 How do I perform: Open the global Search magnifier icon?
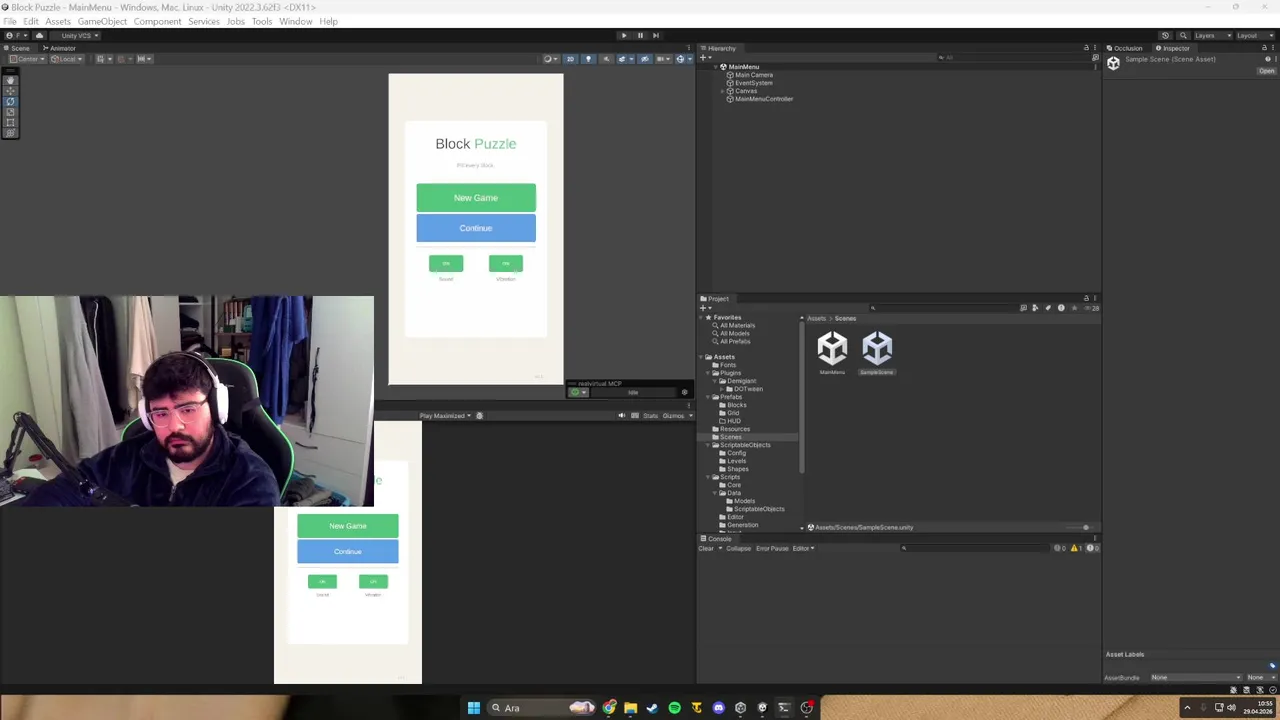coord(1182,35)
